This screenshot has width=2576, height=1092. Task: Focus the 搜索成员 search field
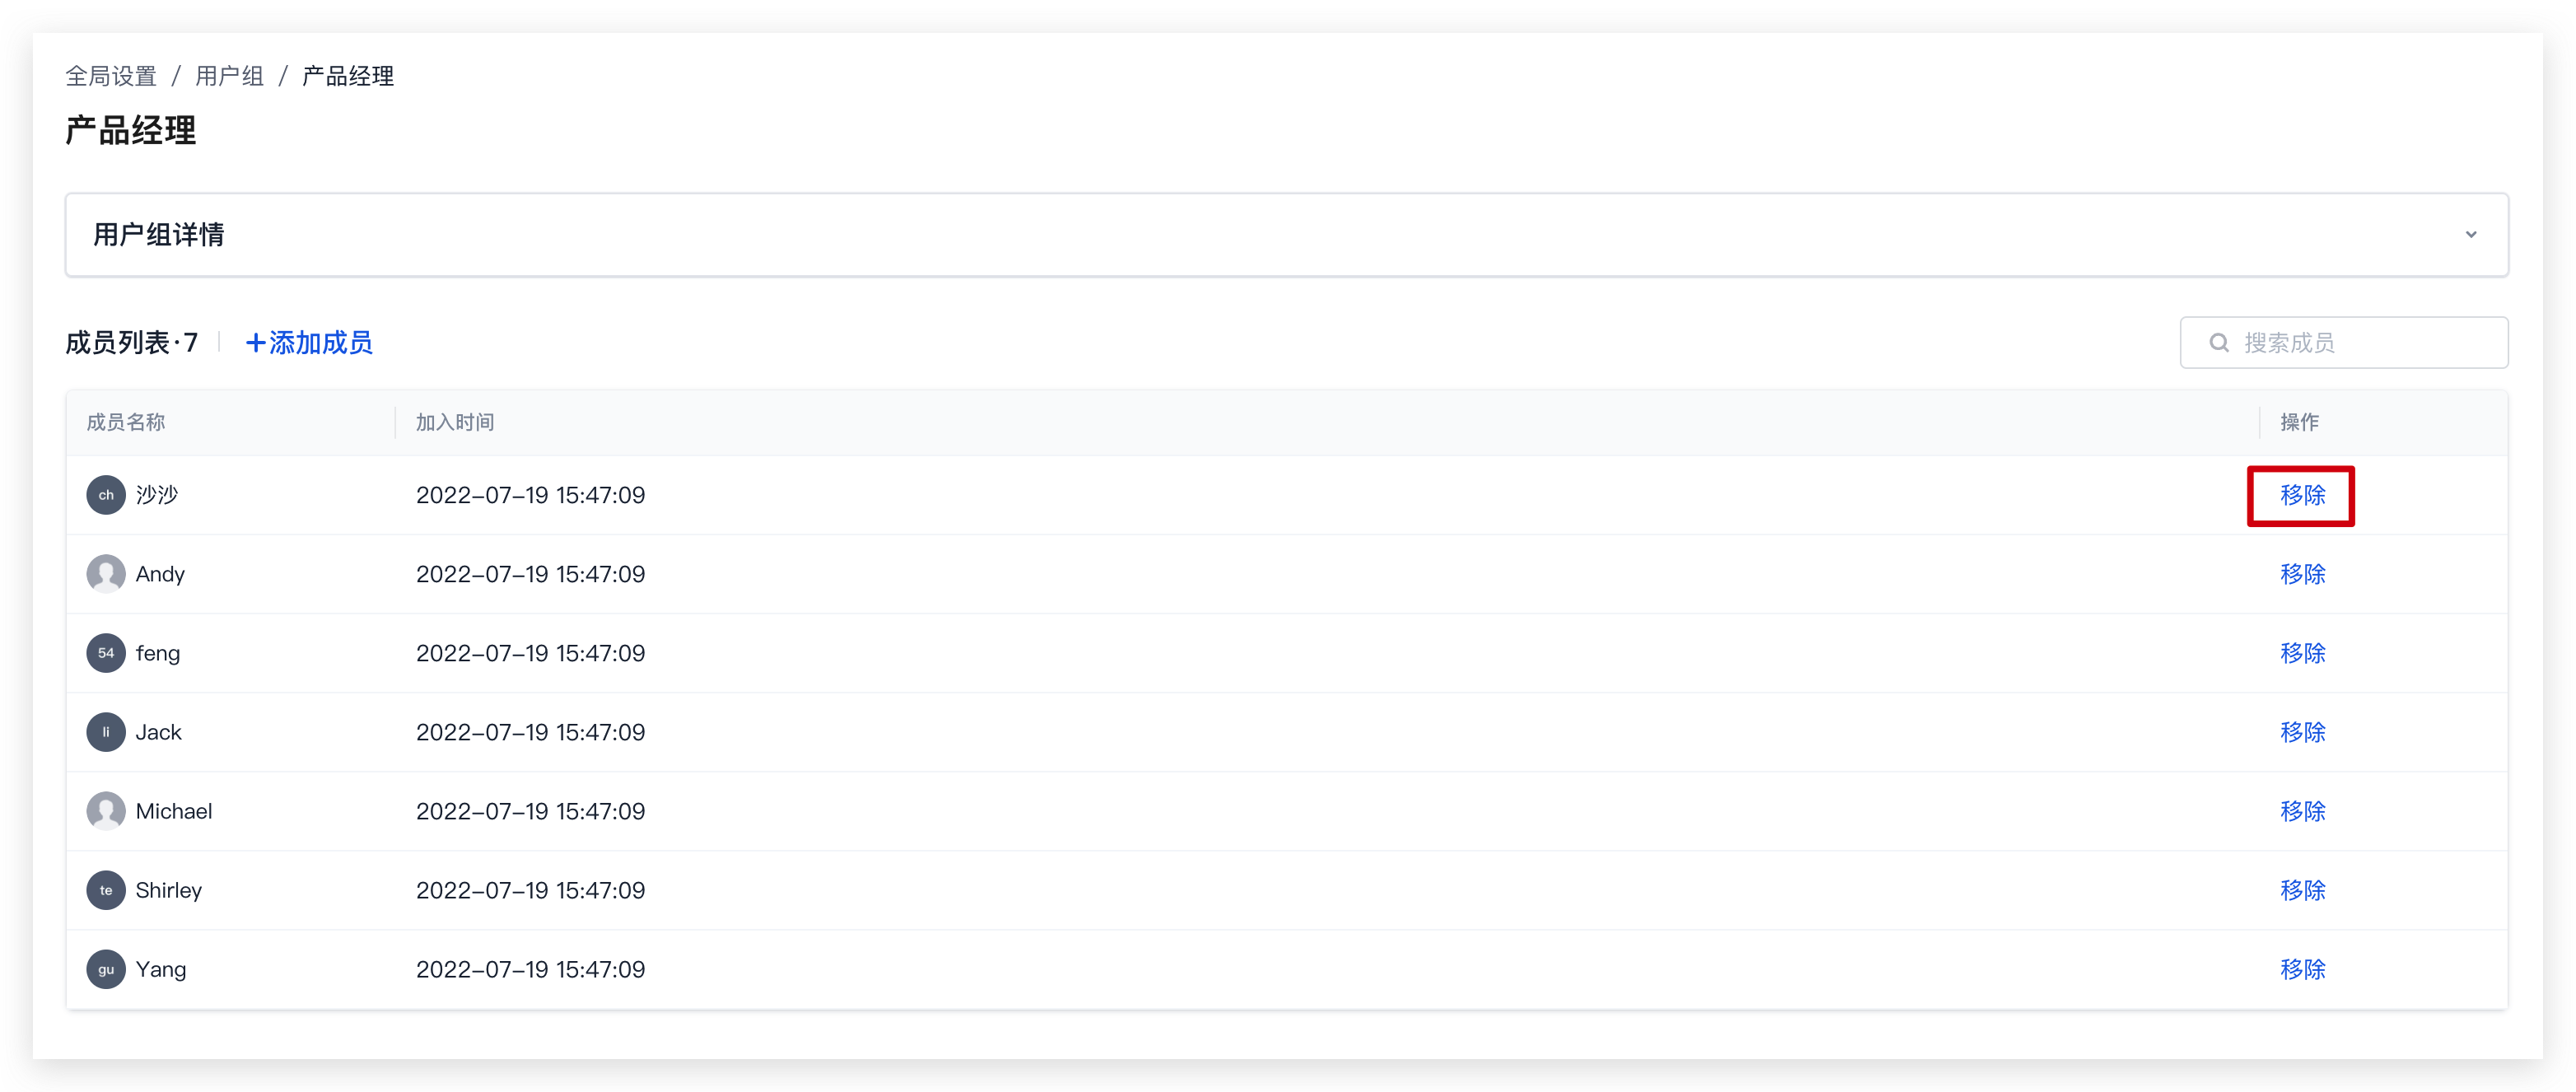tap(2344, 343)
